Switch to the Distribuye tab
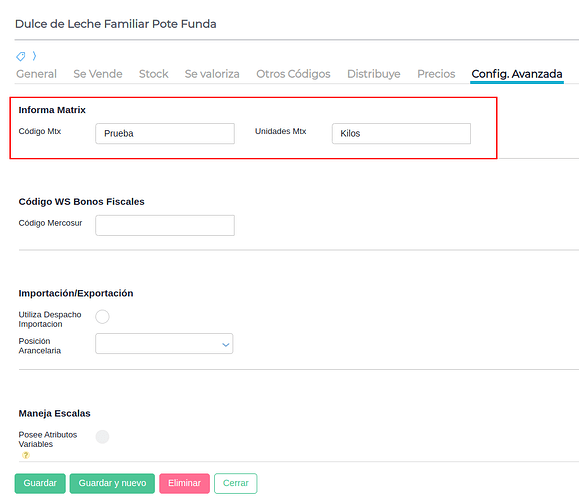Screen dimensions: 579x500 tap(374, 74)
